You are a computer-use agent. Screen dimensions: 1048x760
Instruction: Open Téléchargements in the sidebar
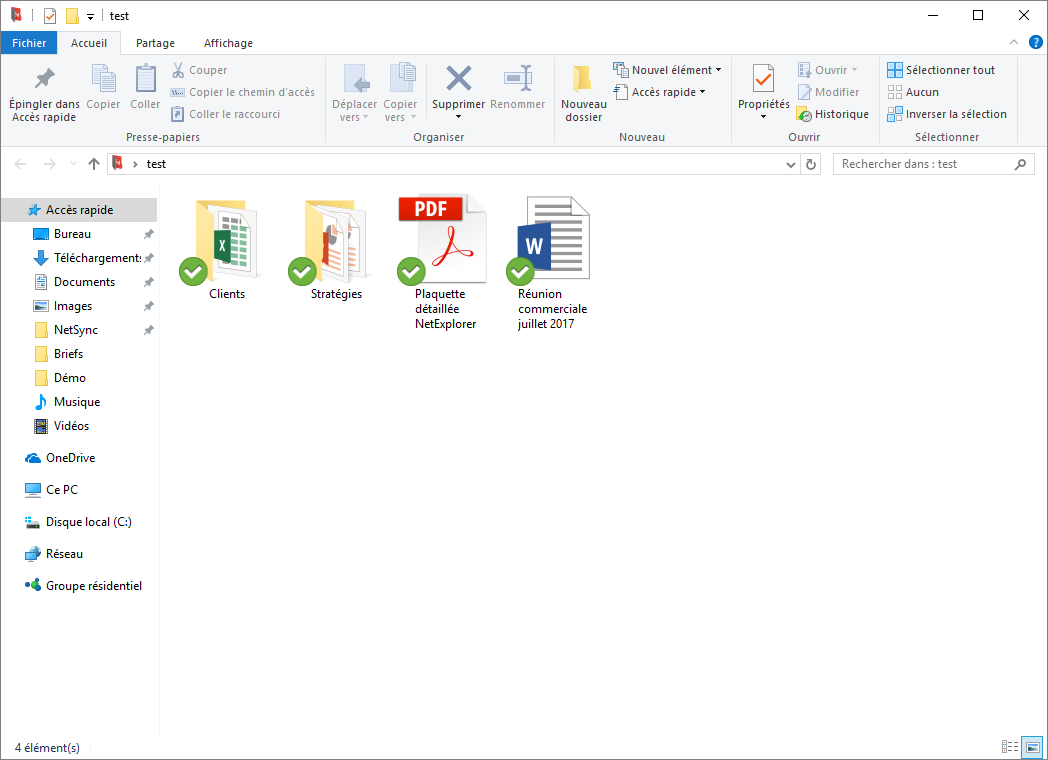point(96,258)
